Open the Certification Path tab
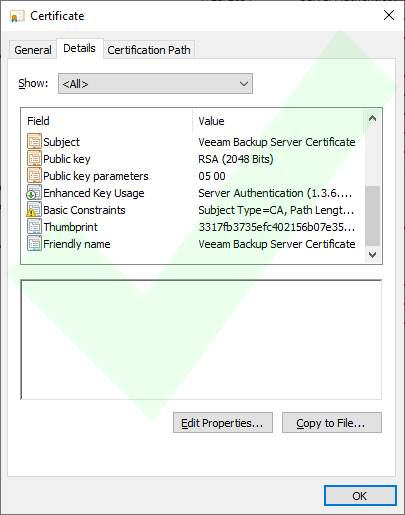 tap(149, 50)
